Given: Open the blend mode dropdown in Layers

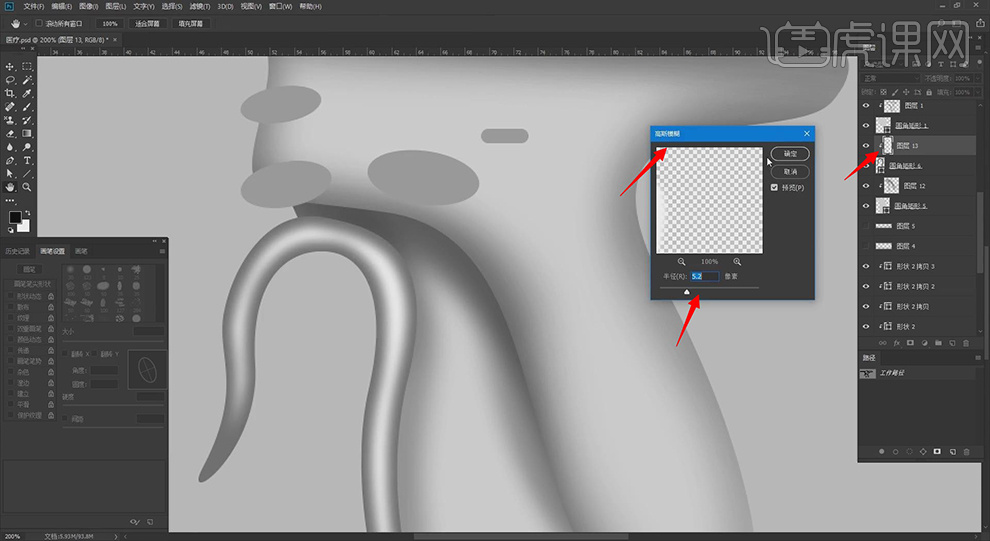Looking at the screenshot, I should tap(890, 78).
